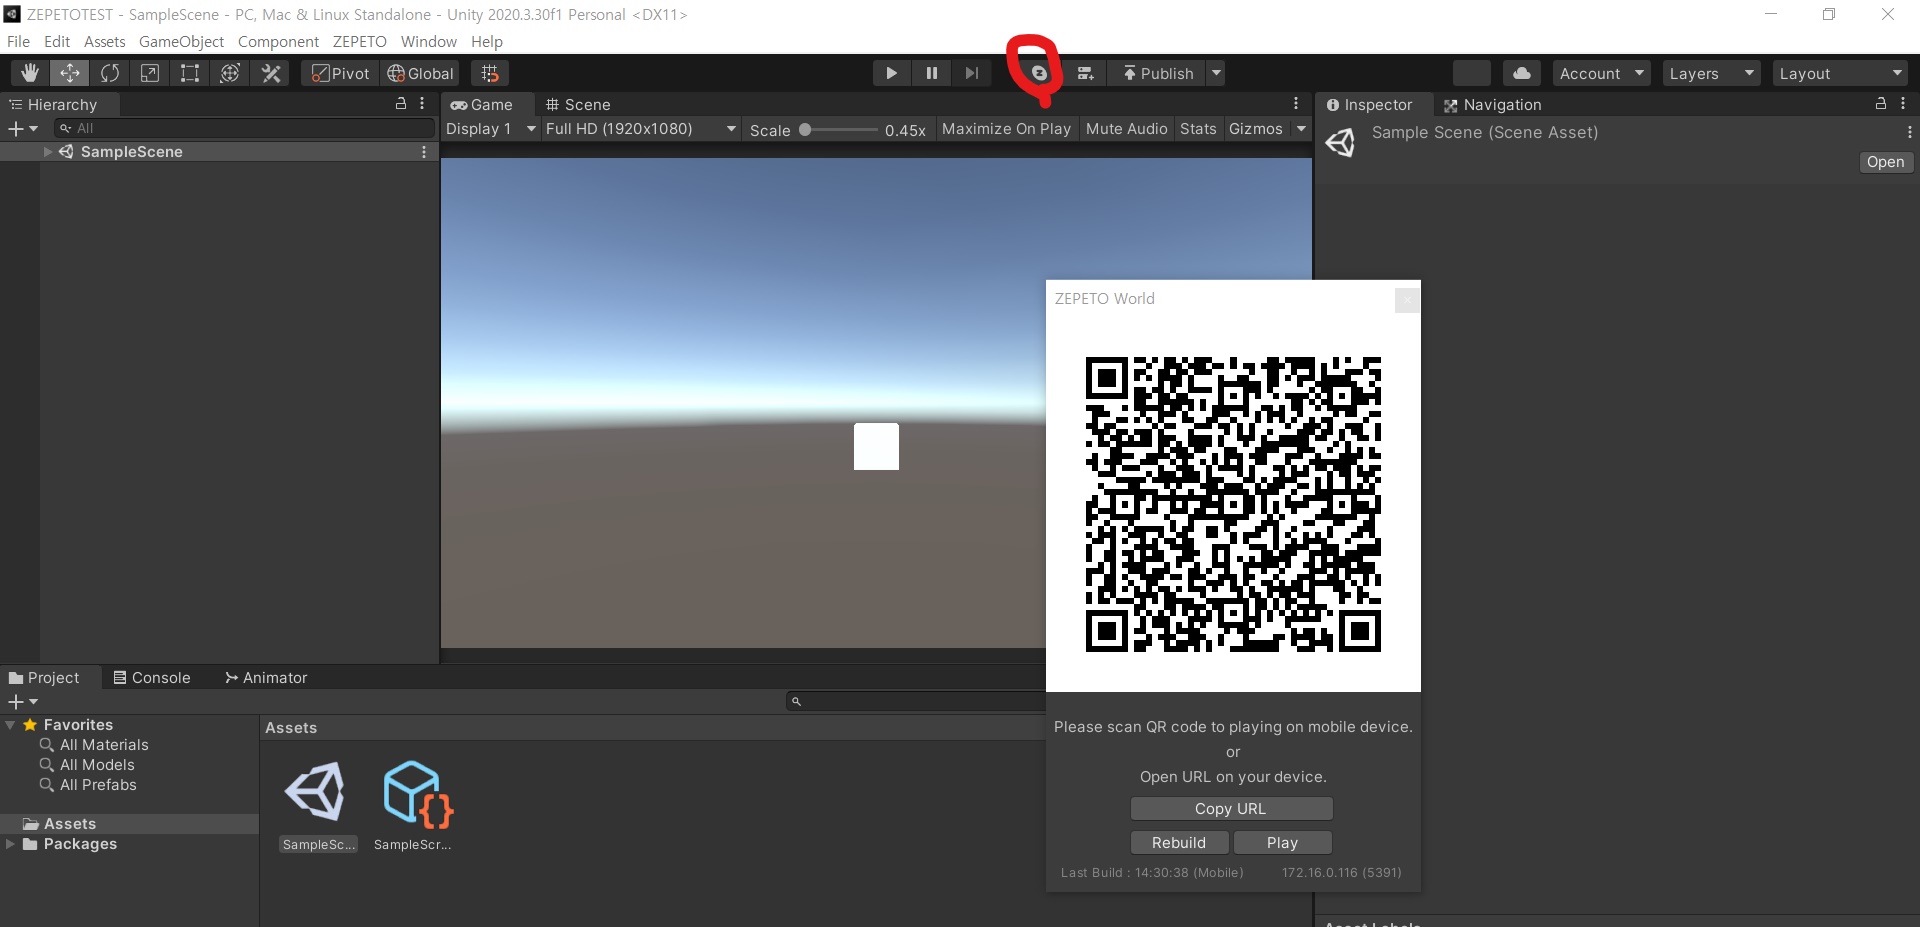Open the Component menu
1920x927 pixels.
click(278, 41)
